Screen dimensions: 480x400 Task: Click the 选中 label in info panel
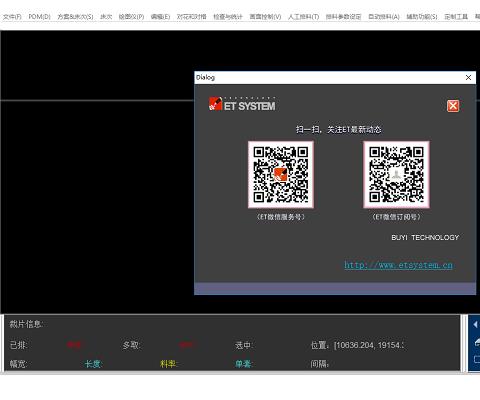click(244, 345)
